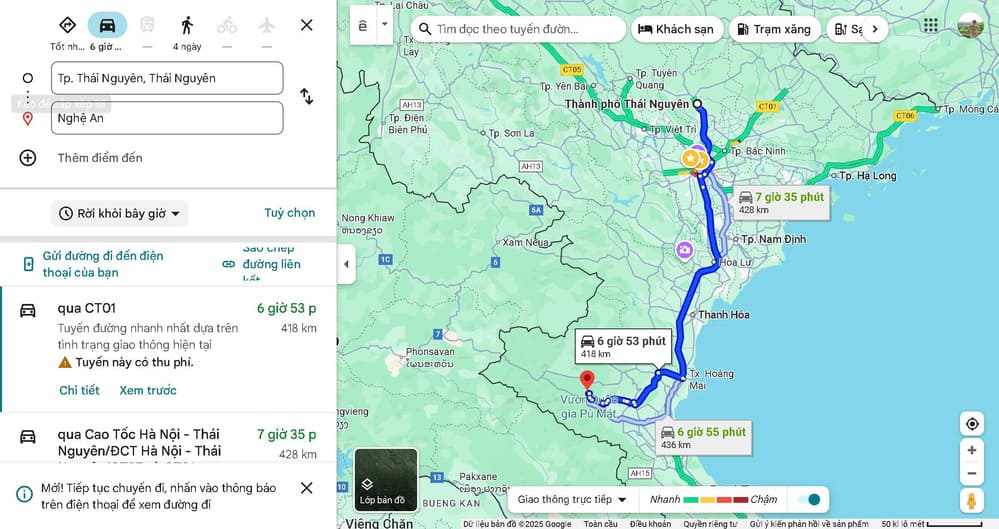This screenshot has height=529, width=999.
Task: Click the 6 giờ 55 phút route label
Action: (x=703, y=438)
